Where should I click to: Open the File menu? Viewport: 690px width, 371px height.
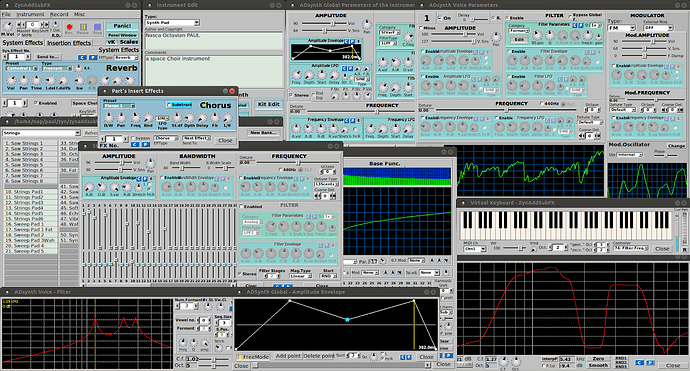7,14
